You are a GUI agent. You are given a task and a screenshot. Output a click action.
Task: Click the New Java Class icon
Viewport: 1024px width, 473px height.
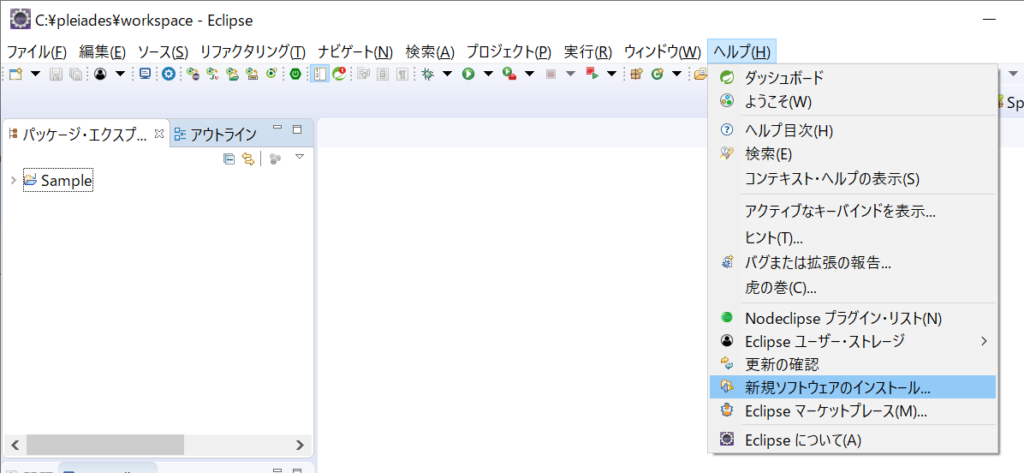(656, 74)
